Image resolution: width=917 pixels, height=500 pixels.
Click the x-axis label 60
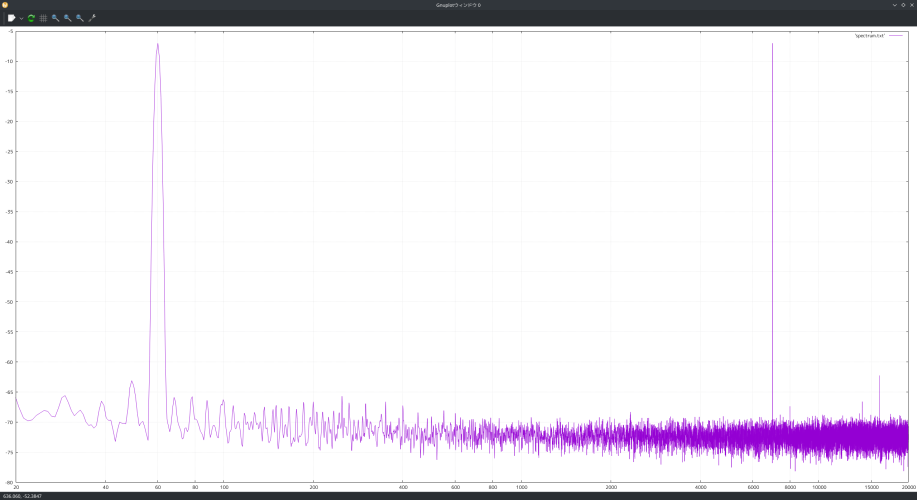pos(157,487)
